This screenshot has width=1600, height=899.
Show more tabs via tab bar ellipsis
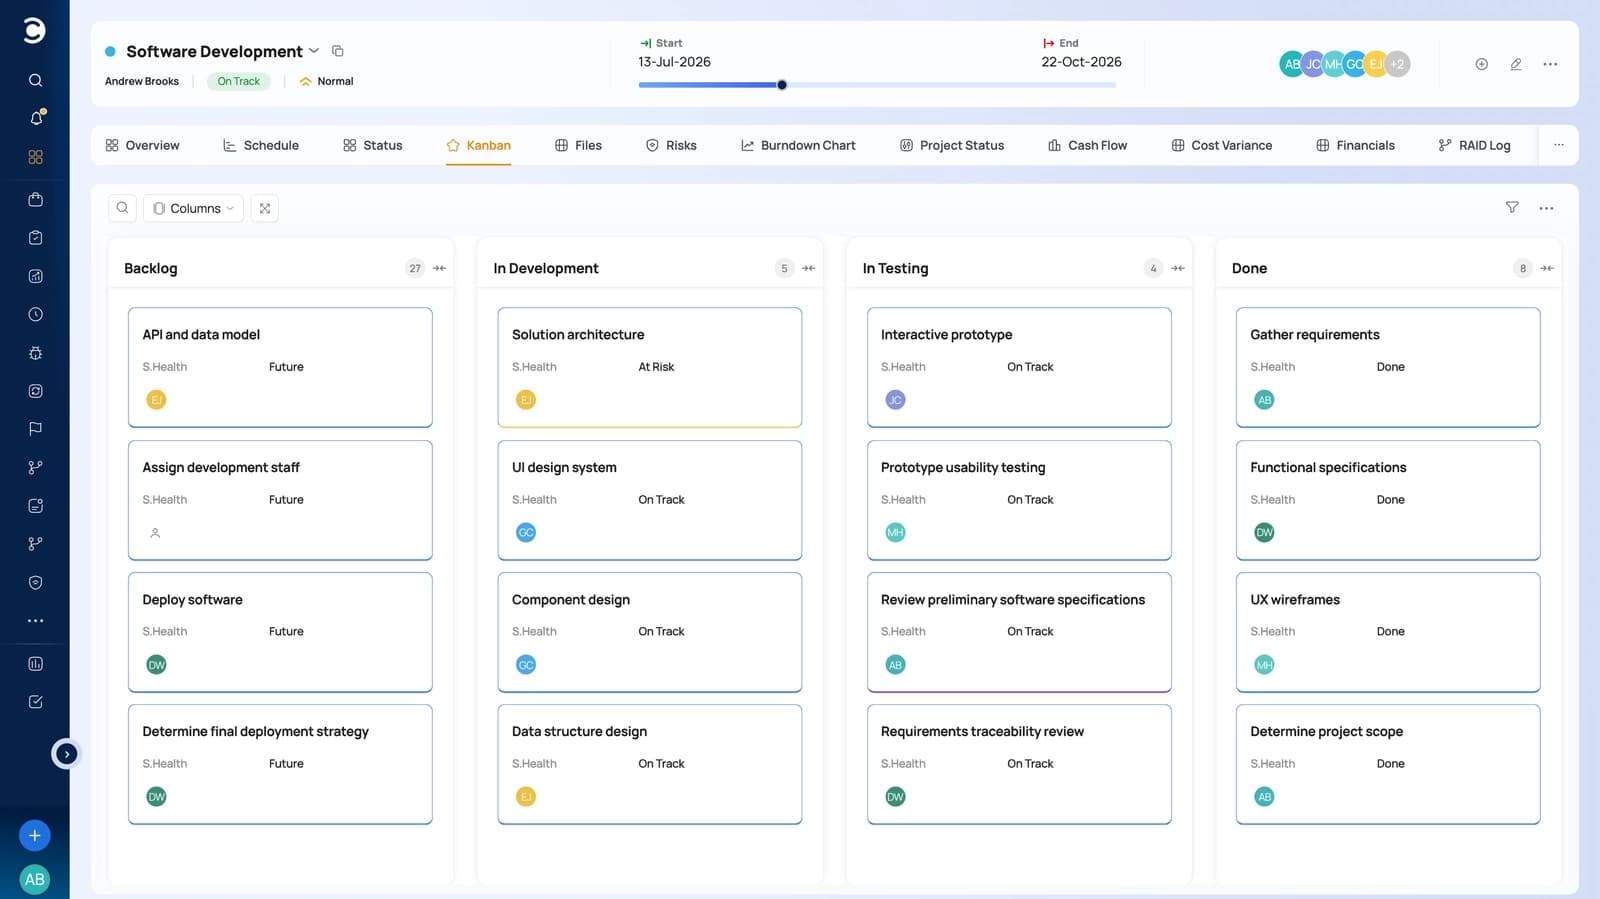pyautogui.click(x=1558, y=145)
